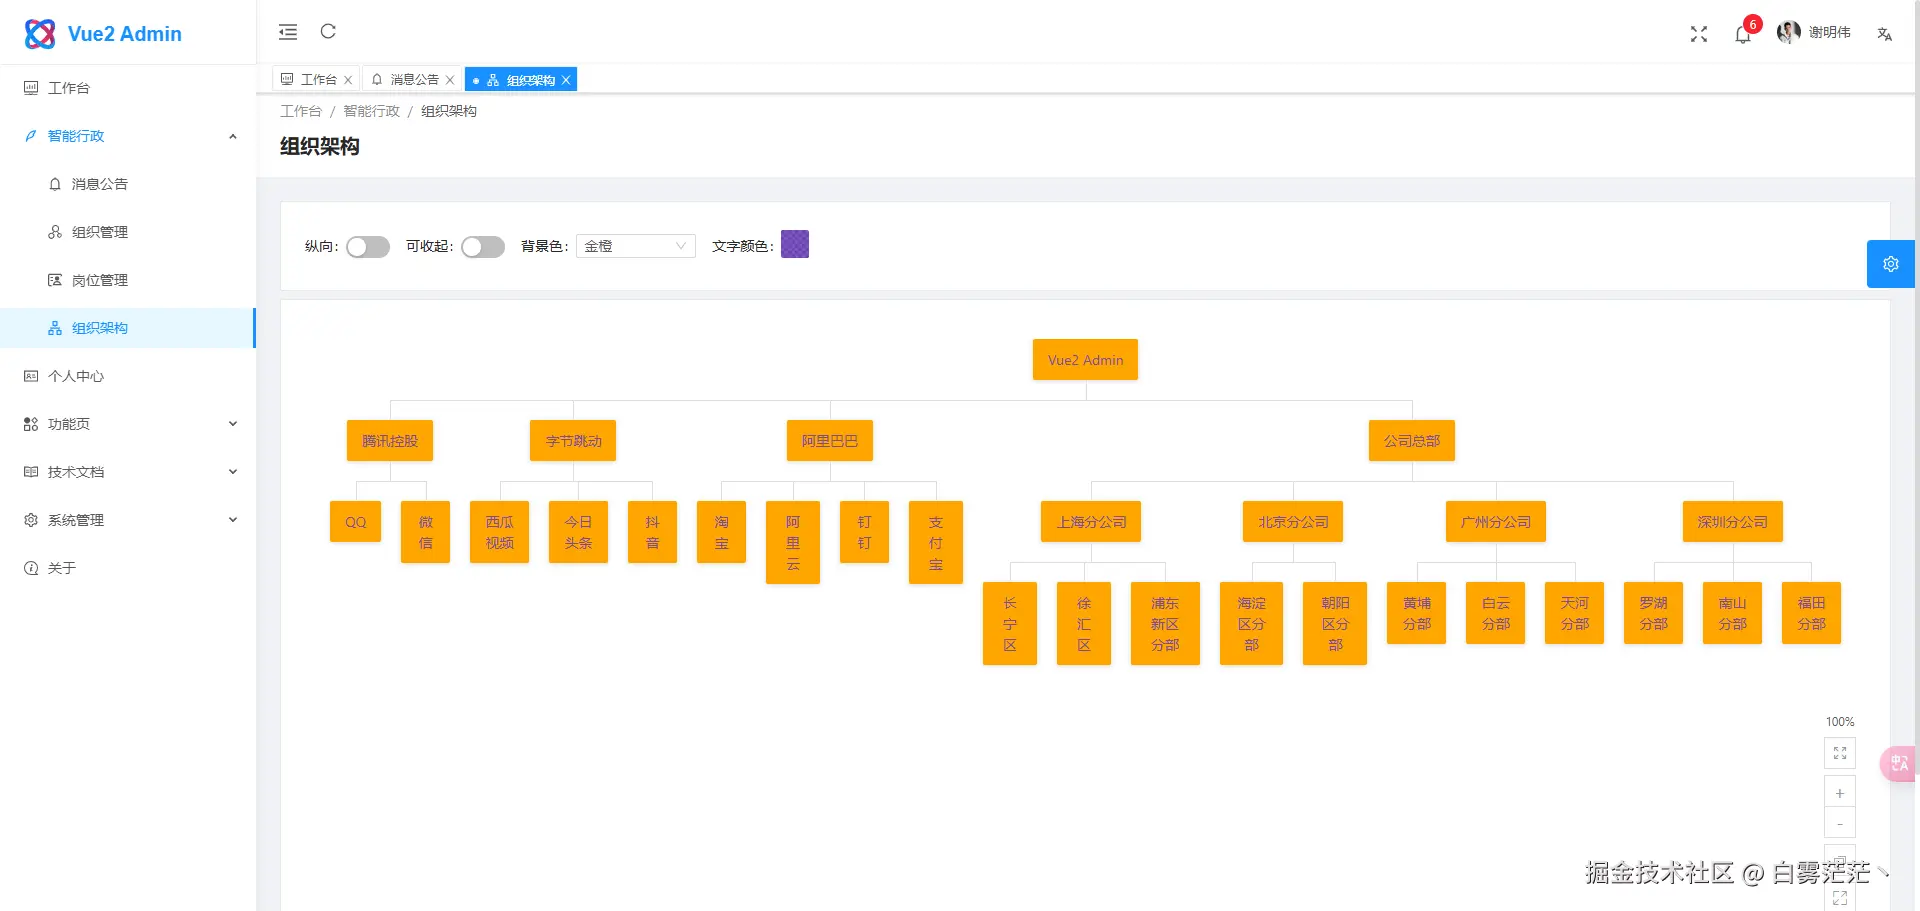Select the 浦东新区分部 org node
The height and width of the screenshot is (911, 1920).
pyautogui.click(x=1165, y=624)
